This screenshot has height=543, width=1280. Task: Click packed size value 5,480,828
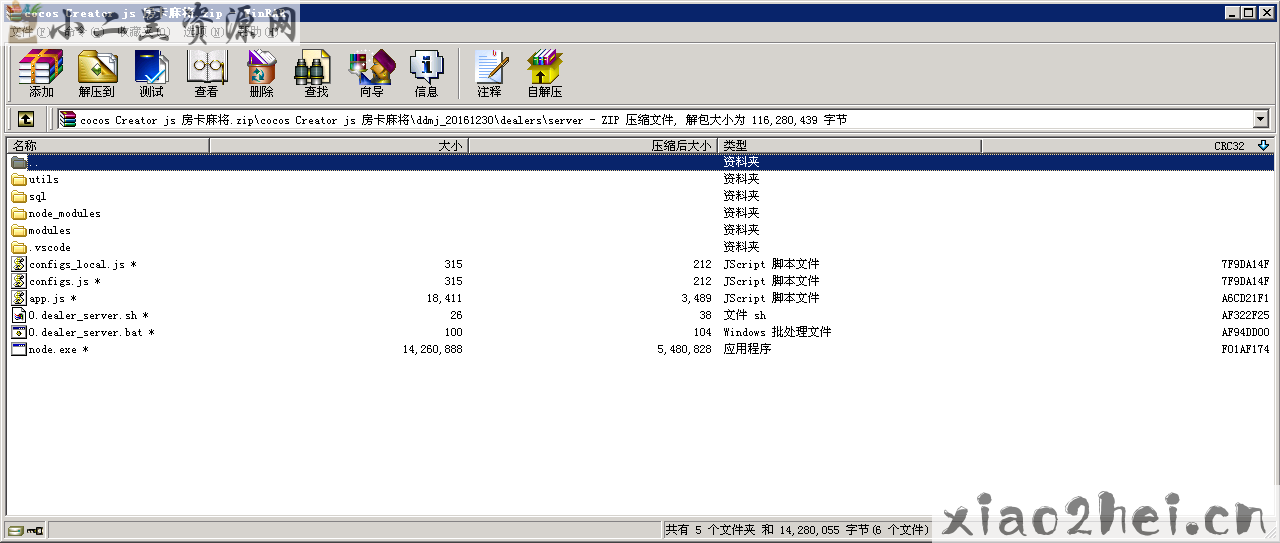click(x=684, y=349)
